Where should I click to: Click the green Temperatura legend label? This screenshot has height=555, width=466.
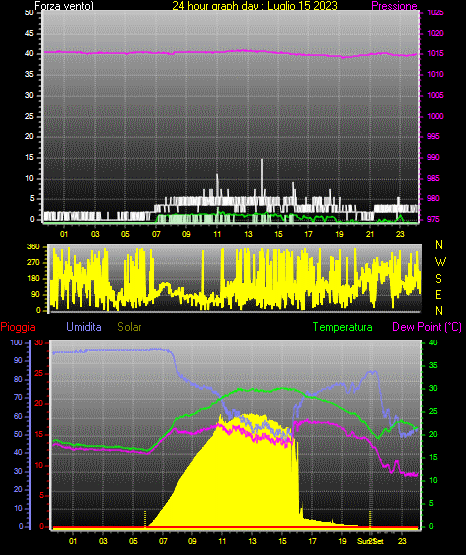pos(342,327)
